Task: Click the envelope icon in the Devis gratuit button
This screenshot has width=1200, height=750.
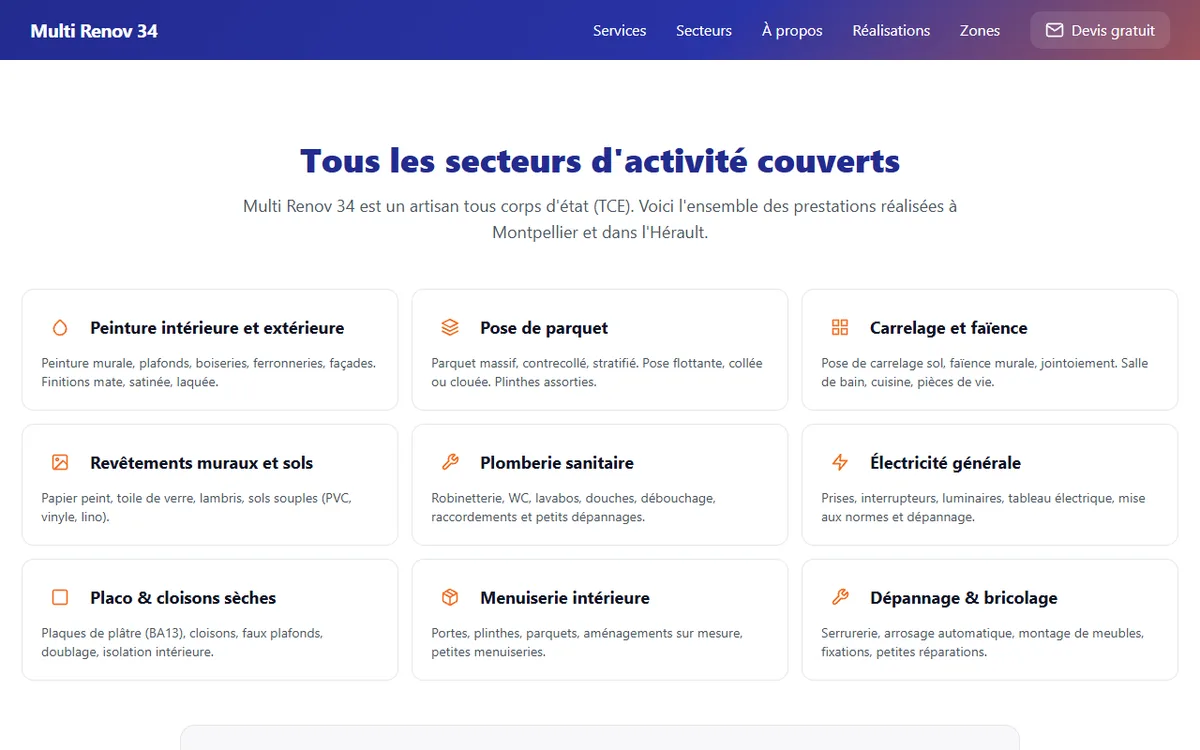Action: [1054, 30]
